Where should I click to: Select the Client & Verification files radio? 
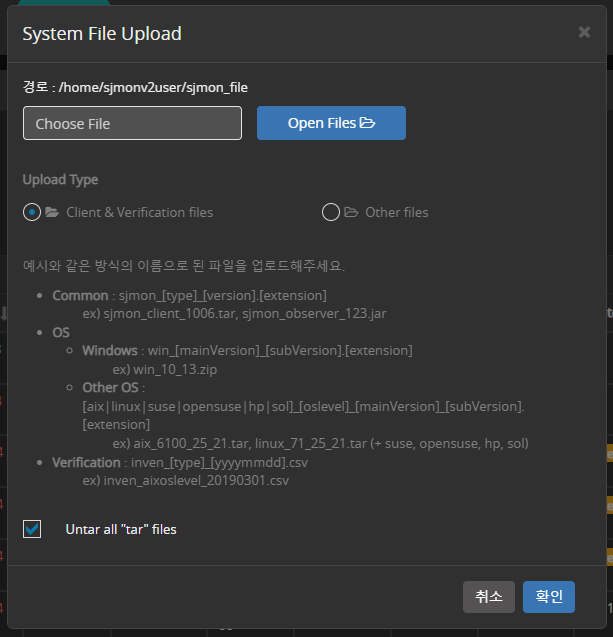coord(32,212)
